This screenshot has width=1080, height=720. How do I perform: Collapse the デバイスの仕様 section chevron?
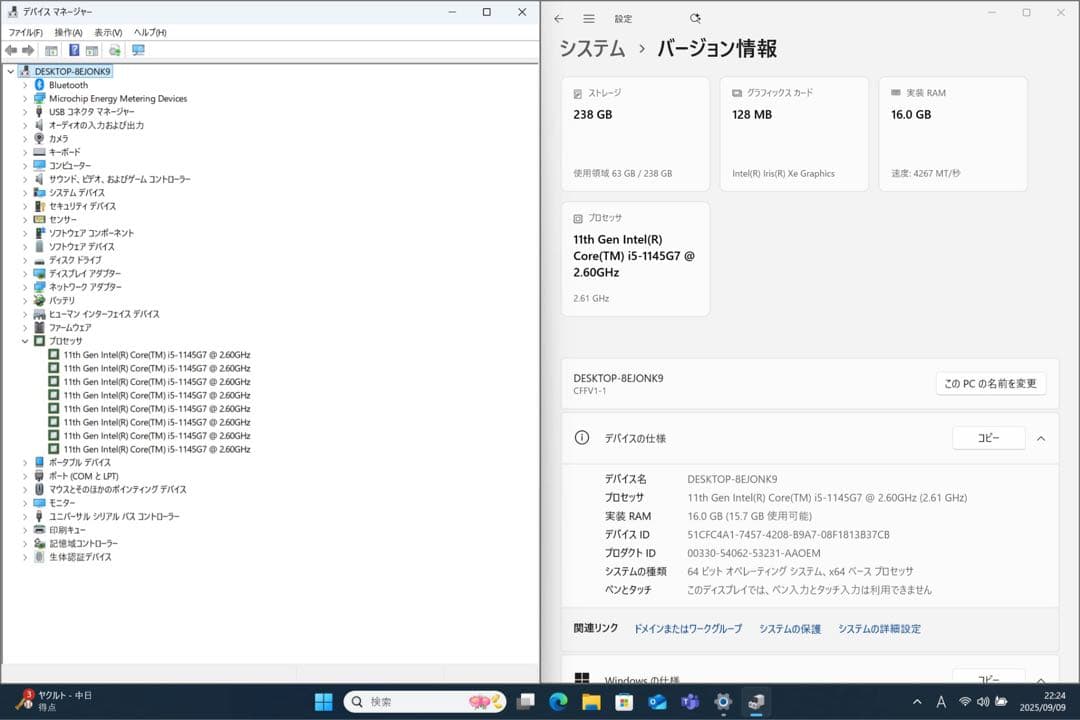1041,438
